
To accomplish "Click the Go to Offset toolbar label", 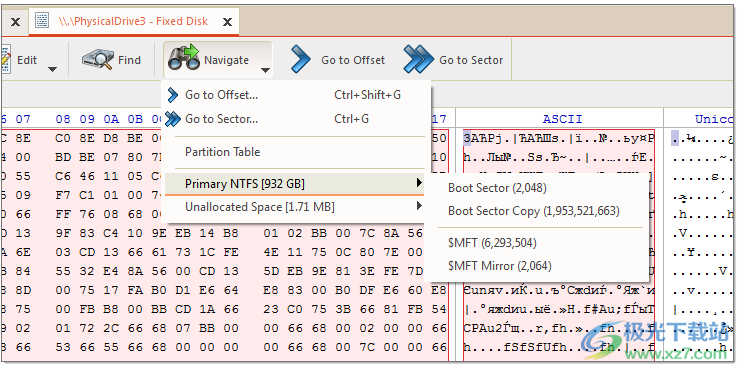I will (353, 60).
